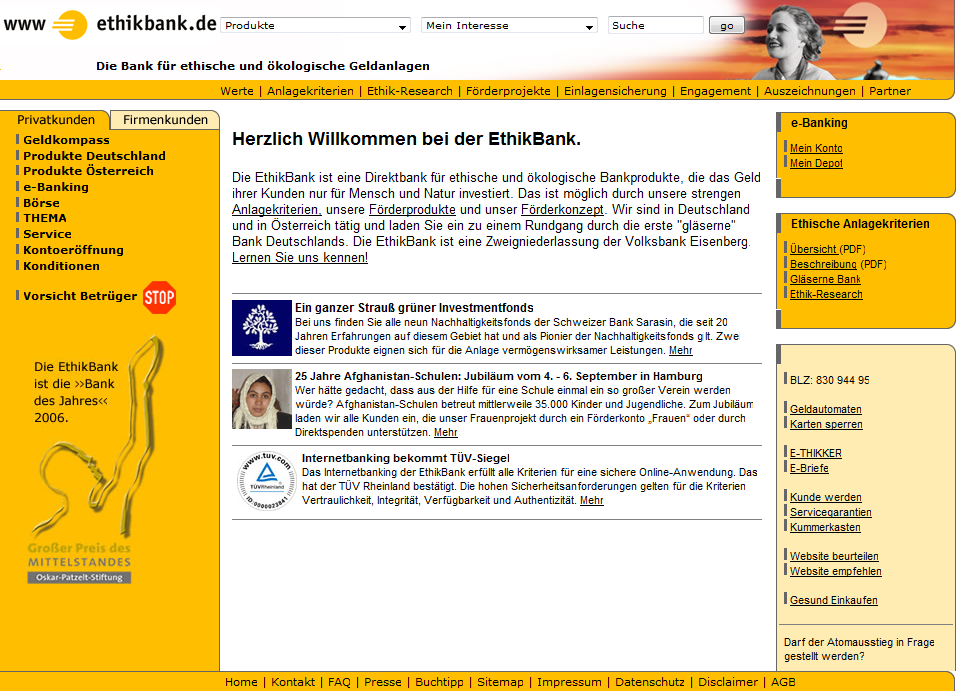958x691 pixels.
Task: Open the Mein Konto e-Banking link
Action: [816, 148]
